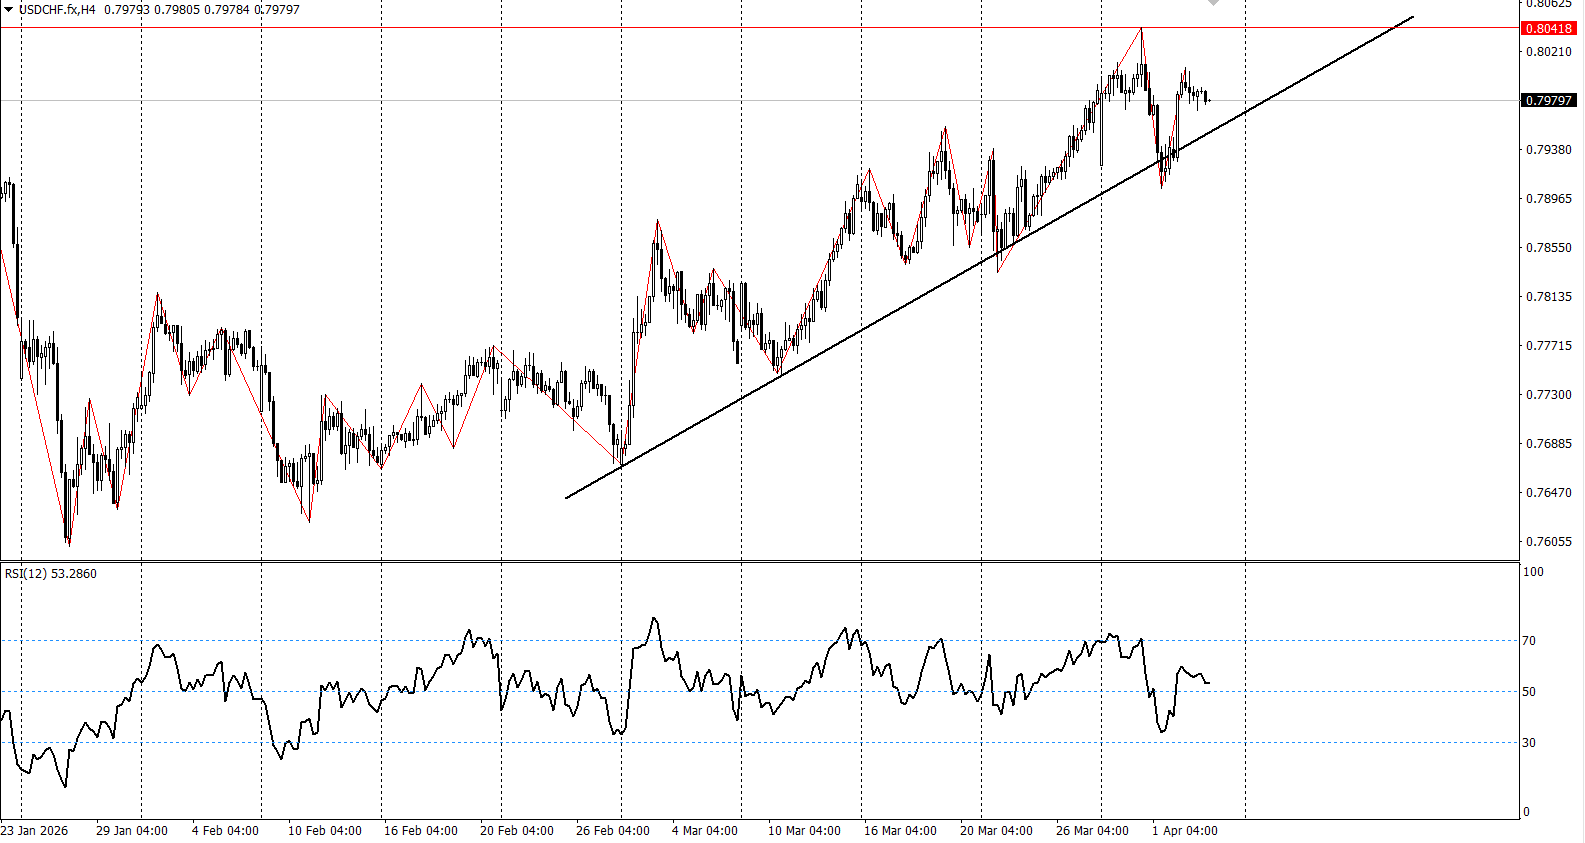1585x843 pixels.
Task: Select the red 0.80418 horizontal line price tag
Action: point(1548,28)
